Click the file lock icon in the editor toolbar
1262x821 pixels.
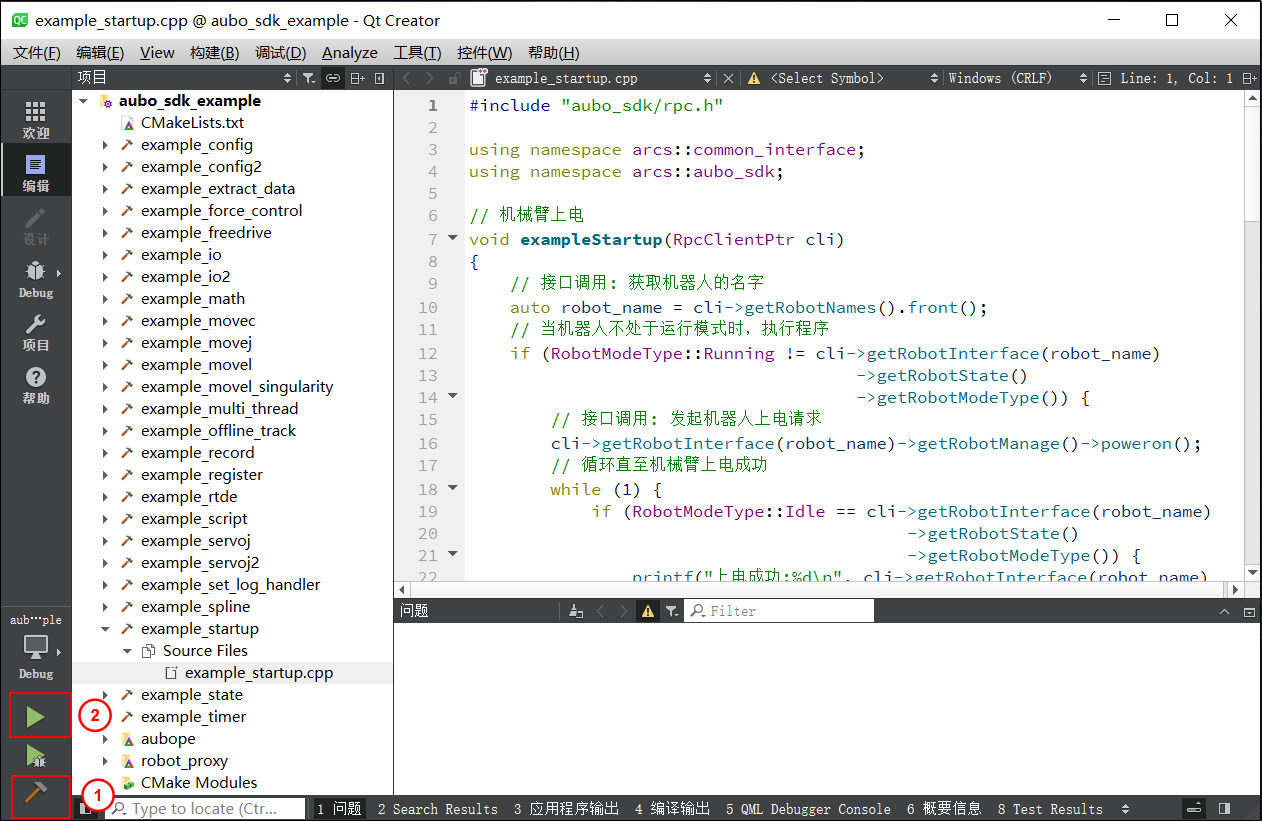tap(454, 78)
